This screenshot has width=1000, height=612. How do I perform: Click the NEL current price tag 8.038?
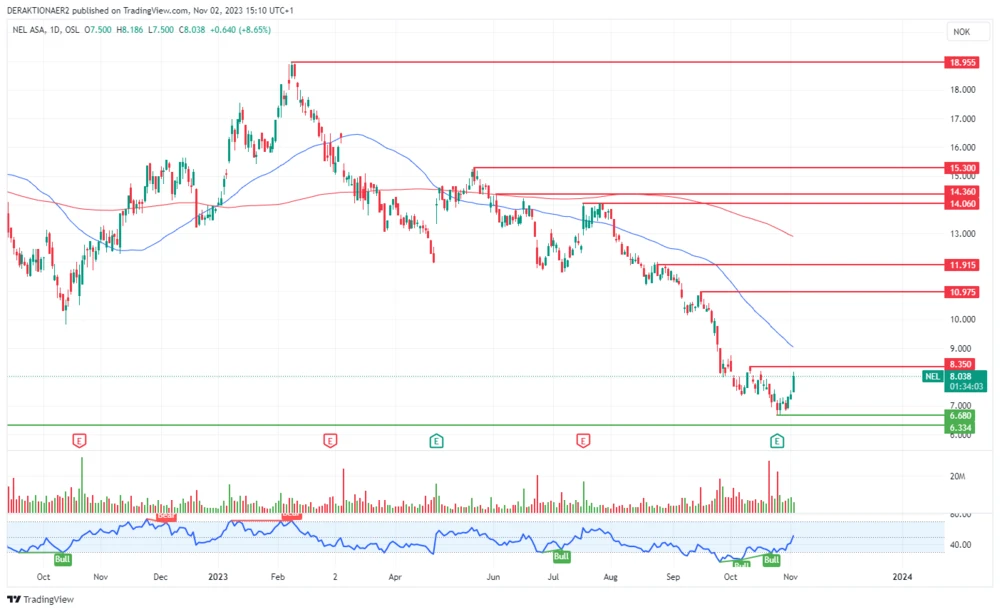point(963,377)
